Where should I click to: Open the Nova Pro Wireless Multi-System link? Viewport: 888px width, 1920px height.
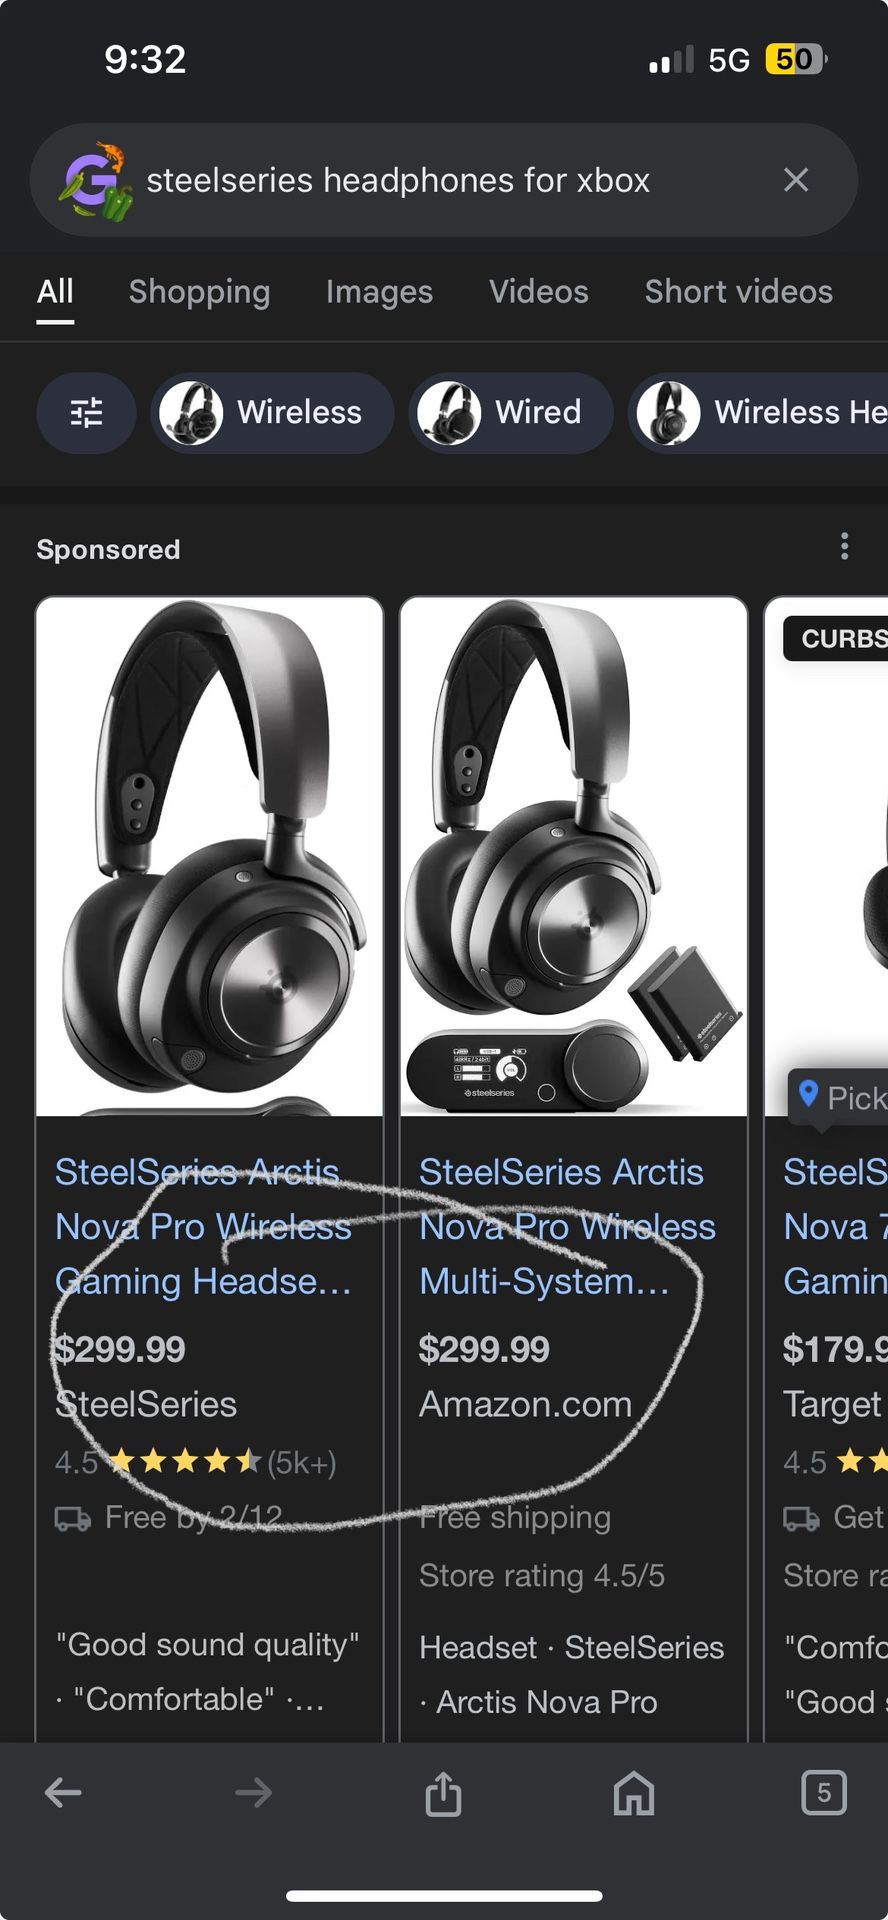tap(567, 1227)
